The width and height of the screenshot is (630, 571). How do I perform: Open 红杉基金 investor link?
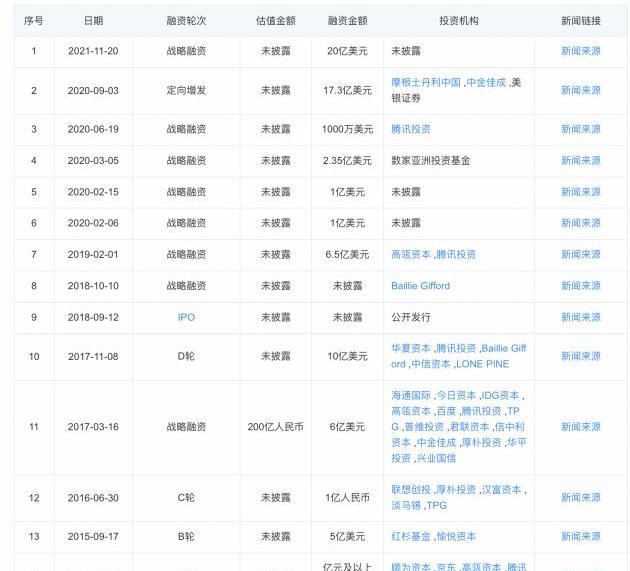click(x=411, y=536)
